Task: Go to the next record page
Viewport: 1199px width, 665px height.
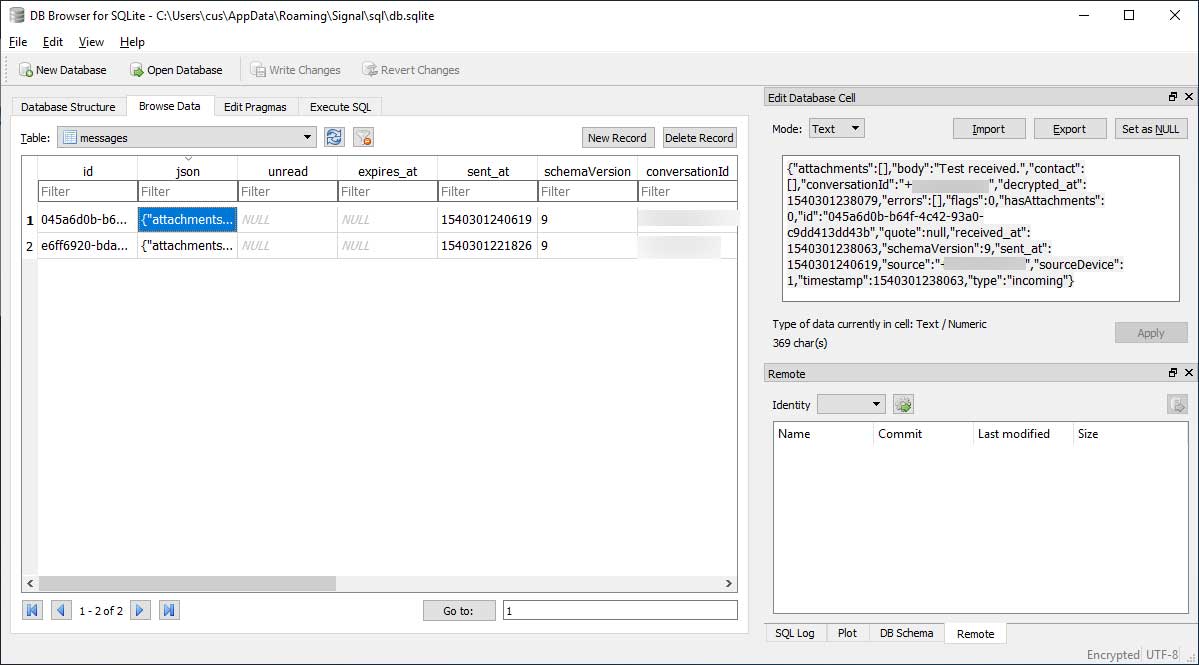Action: pyautogui.click(x=140, y=610)
